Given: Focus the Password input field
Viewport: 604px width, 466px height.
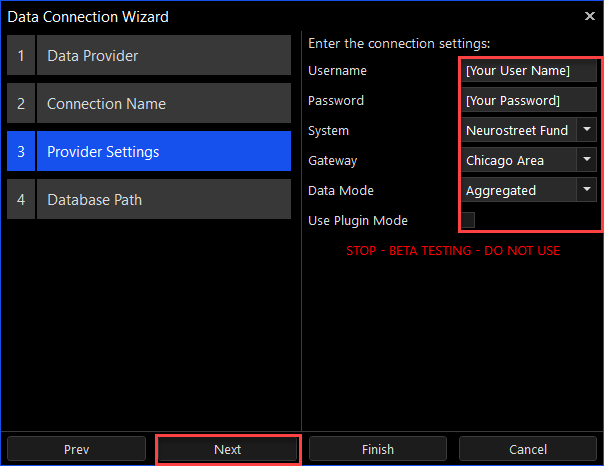Looking at the screenshot, I should click(x=529, y=101).
